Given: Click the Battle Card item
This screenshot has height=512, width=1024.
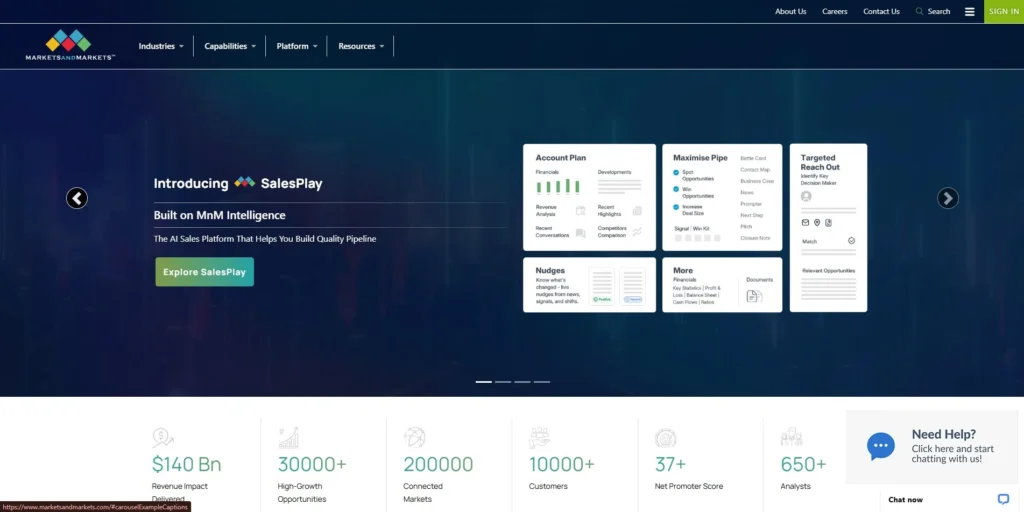Looking at the screenshot, I should click(x=753, y=158).
